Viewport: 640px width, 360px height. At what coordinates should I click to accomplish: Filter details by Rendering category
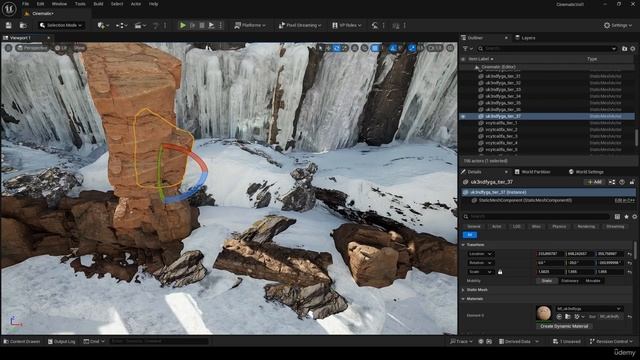(586, 227)
